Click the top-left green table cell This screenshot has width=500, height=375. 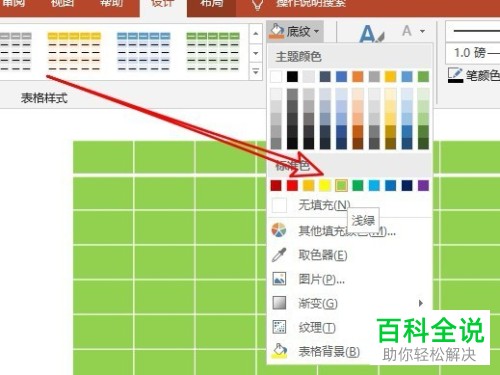click(103, 157)
